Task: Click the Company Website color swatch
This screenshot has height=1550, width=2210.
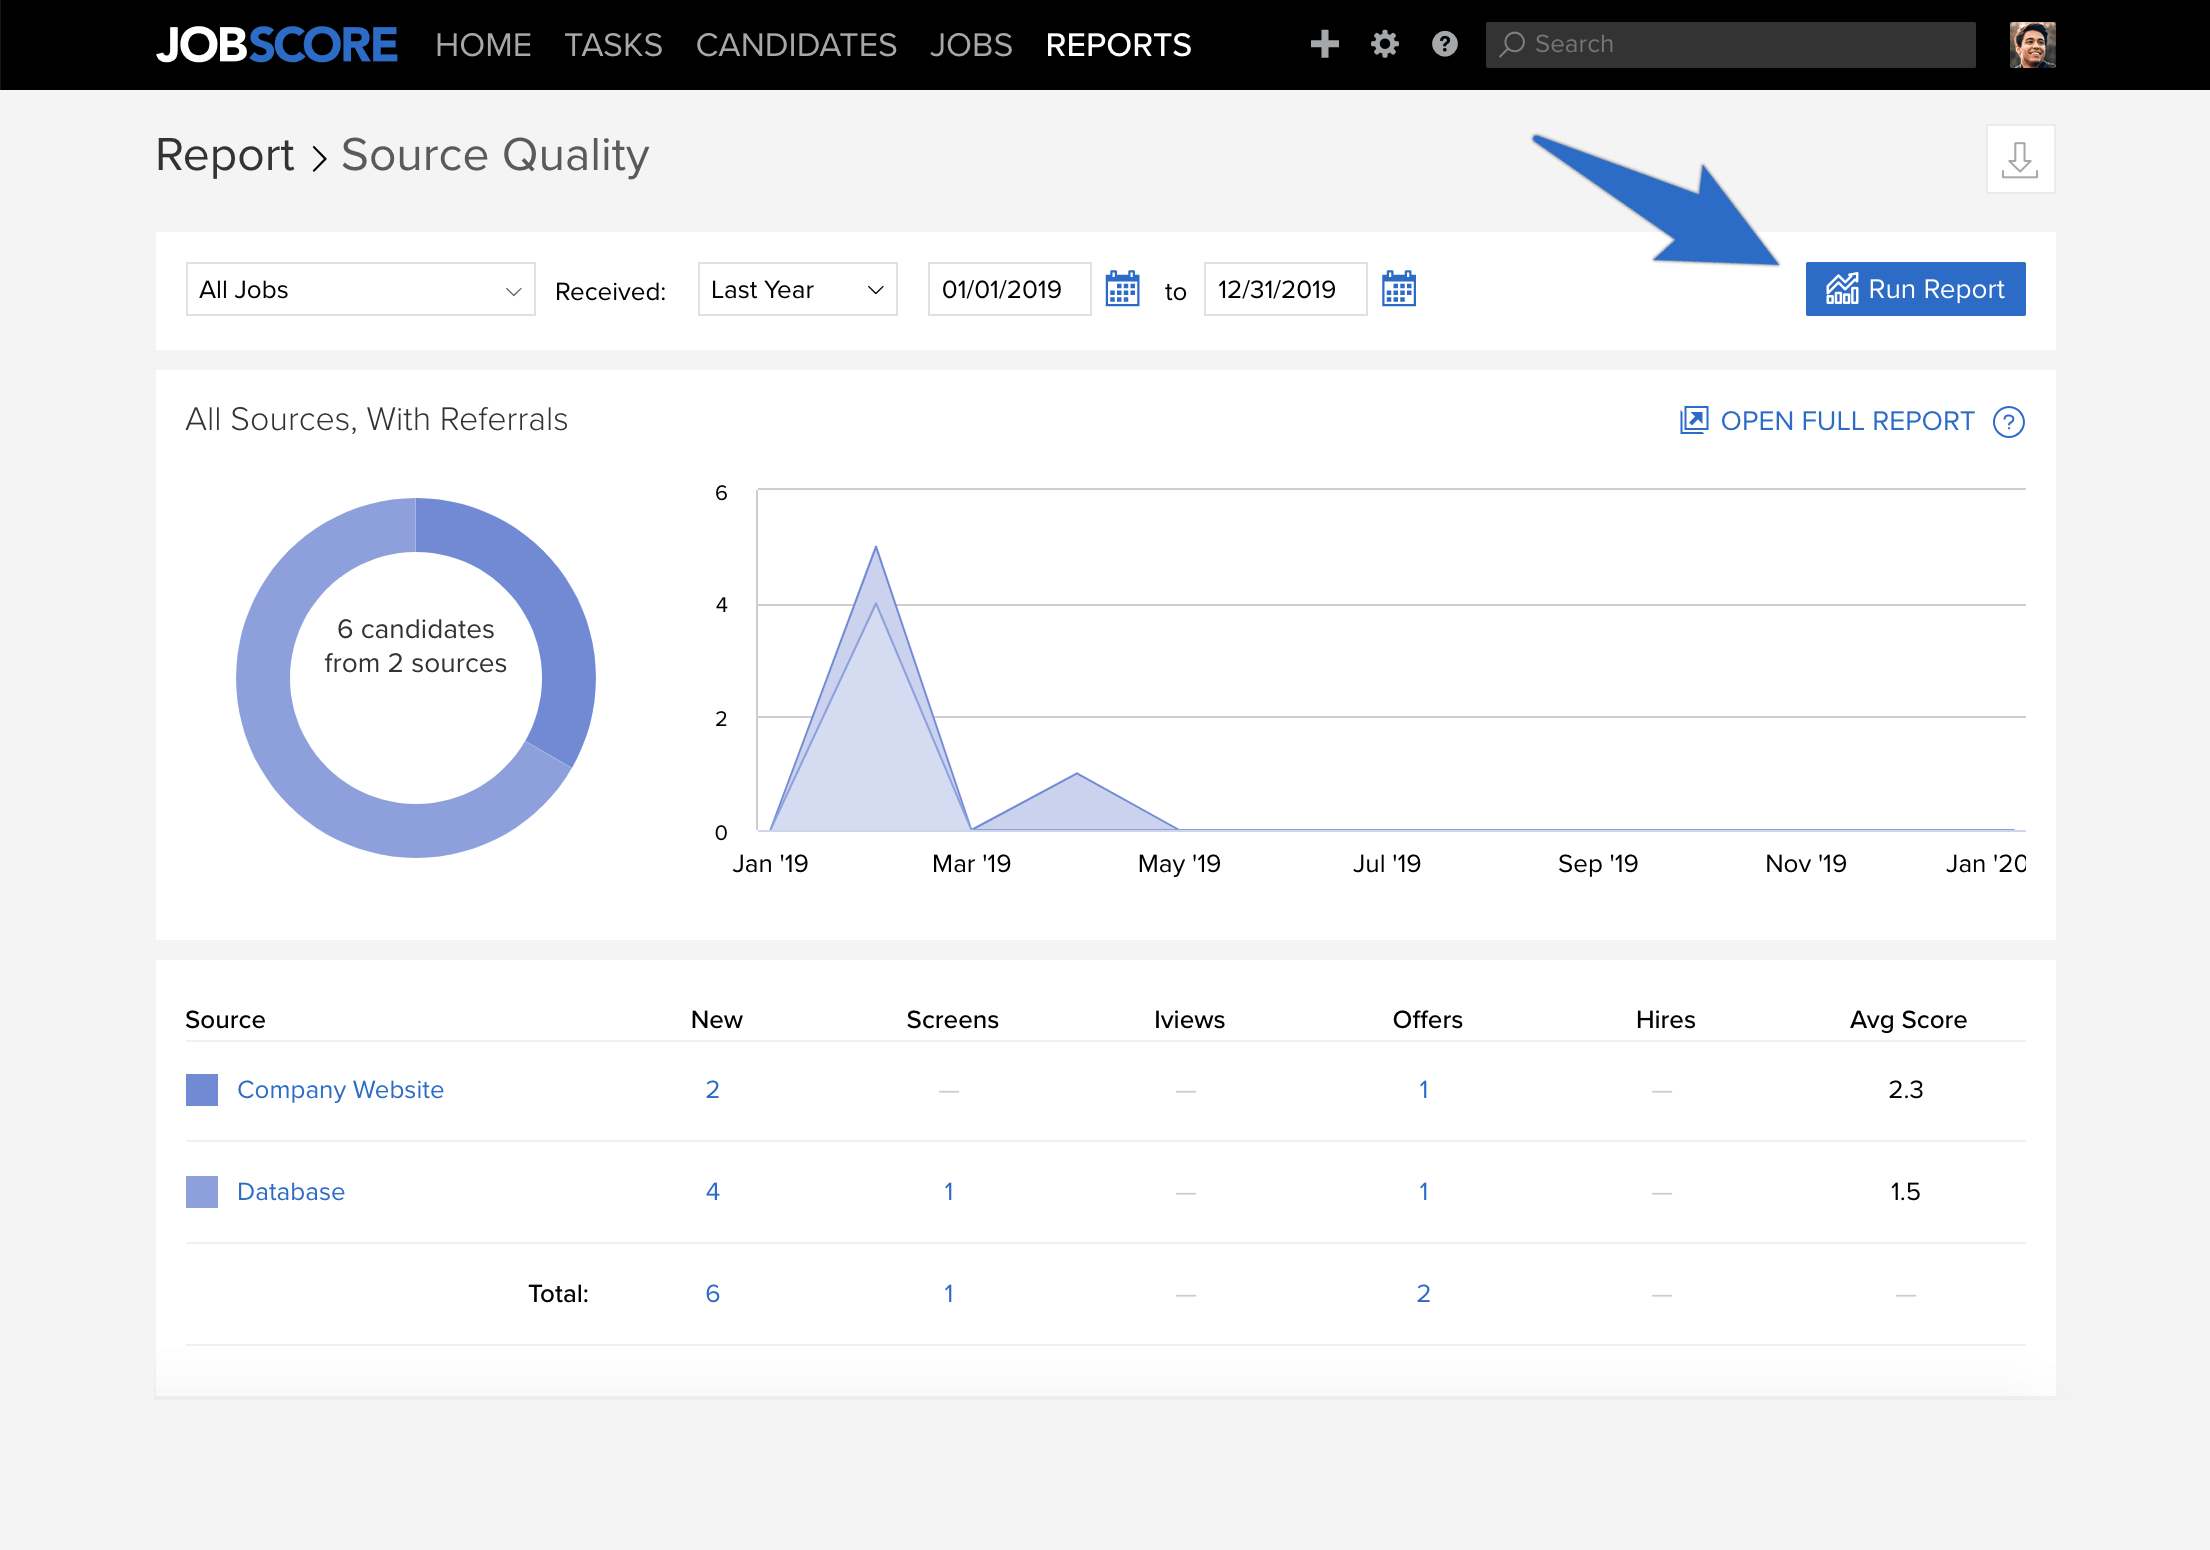Action: click(202, 1090)
